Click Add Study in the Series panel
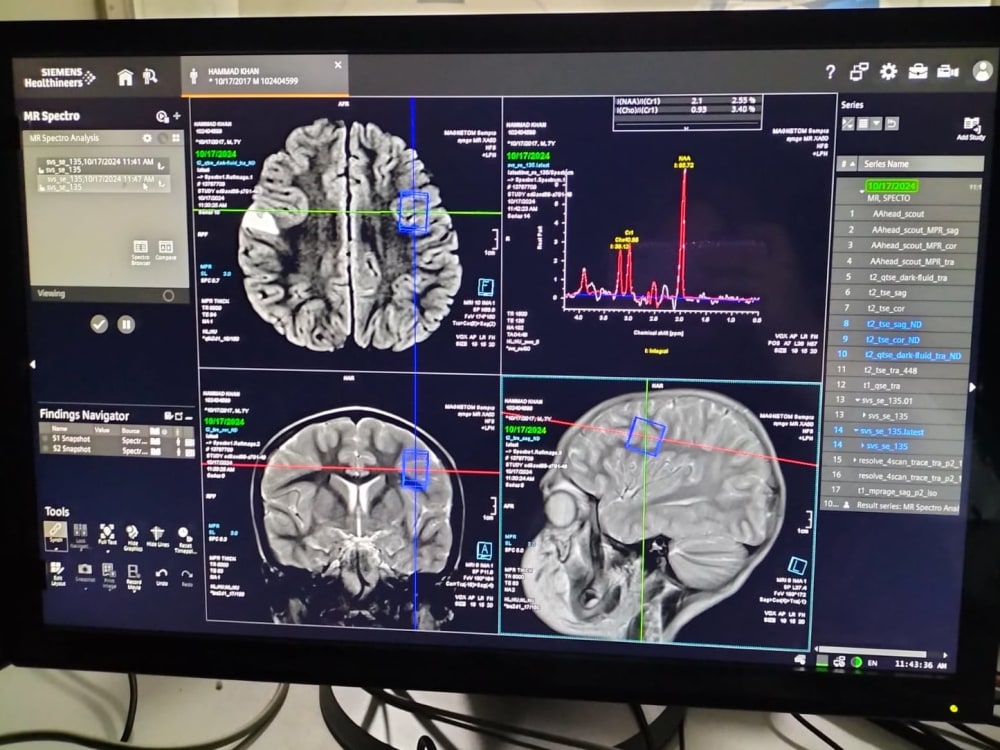1000x750 pixels. (x=971, y=128)
